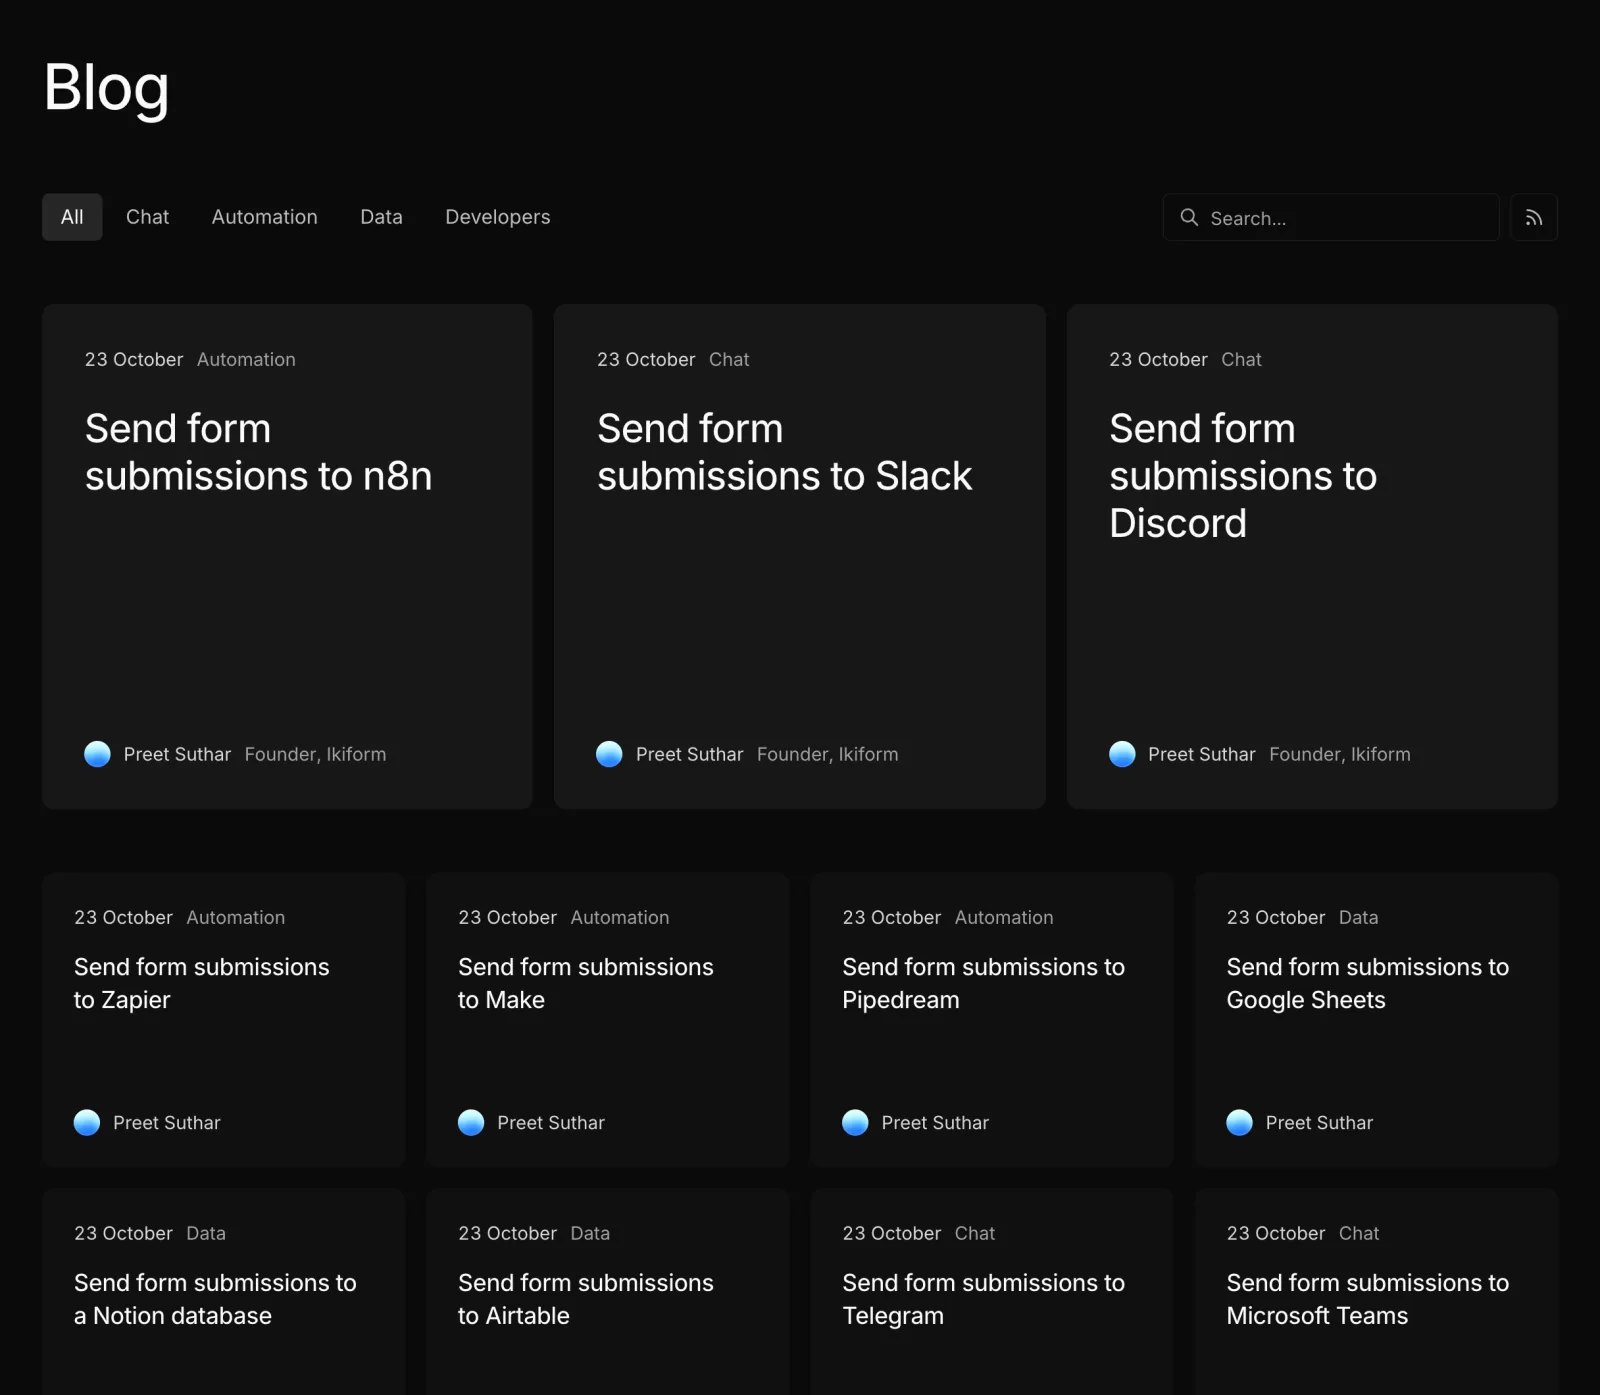Click author avatar on Pipedream card
The image size is (1600, 1395).
pyautogui.click(x=855, y=1123)
